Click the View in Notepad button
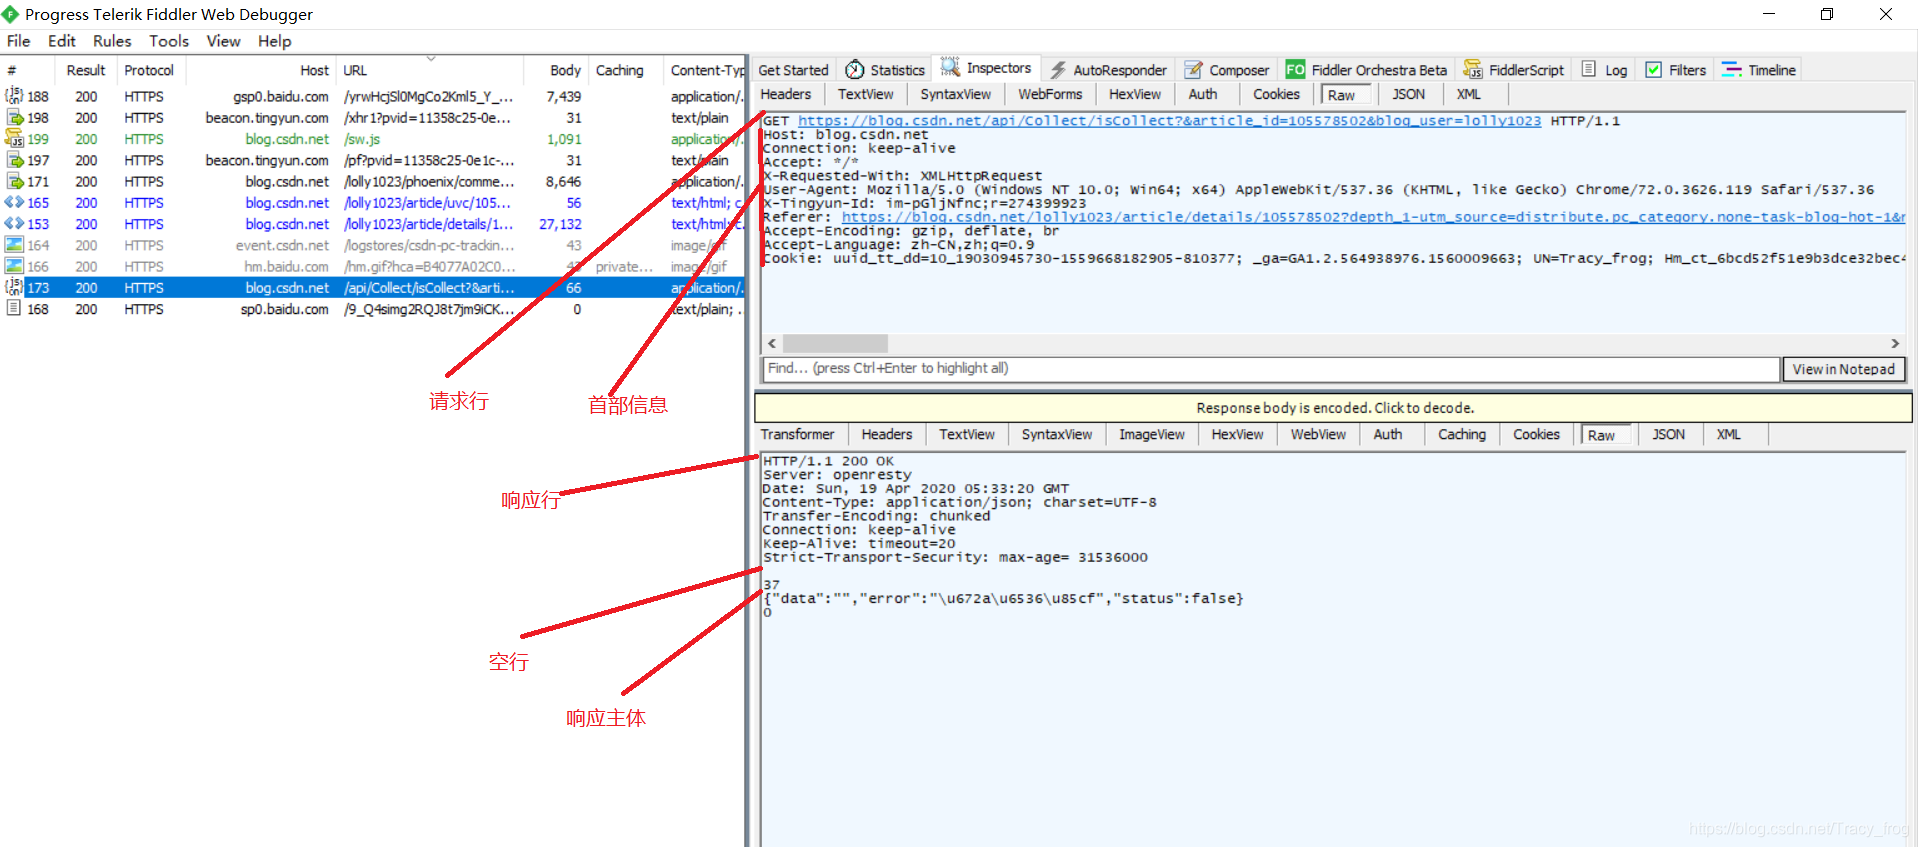The height and width of the screenshot is (847, 1918). pyautogui.click(x=1843, y=369)
